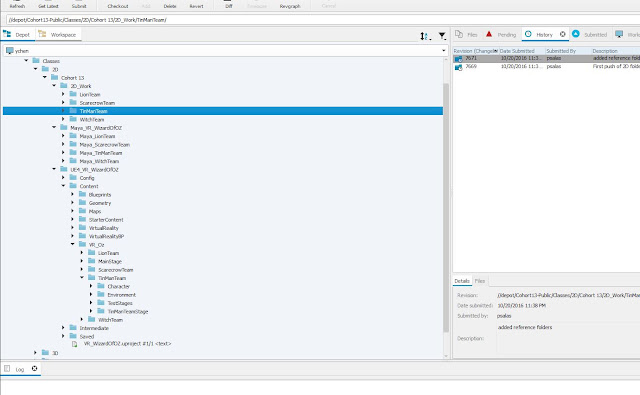
Task: Click the Maps folder icon
Action: coord(82,211)
